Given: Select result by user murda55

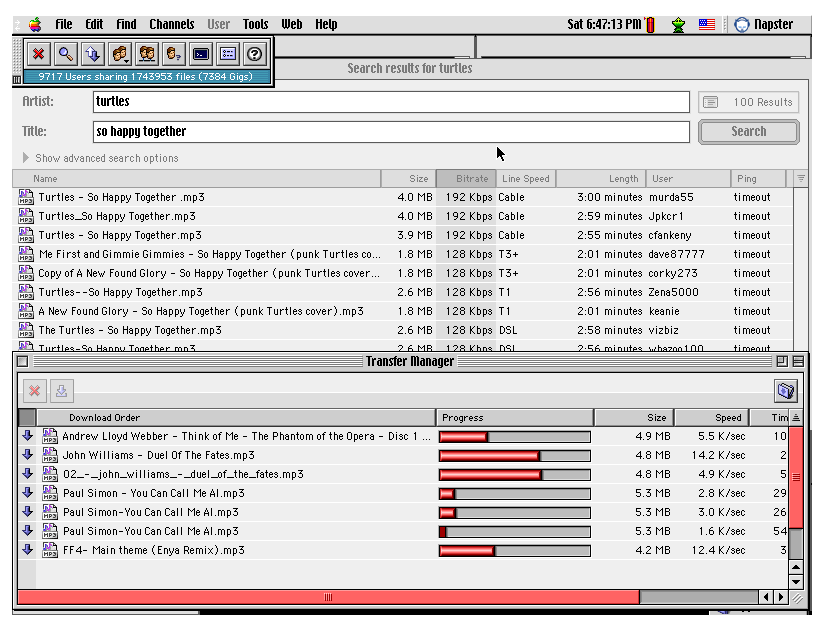Looking at the screenshot, I should coord(403,197).
